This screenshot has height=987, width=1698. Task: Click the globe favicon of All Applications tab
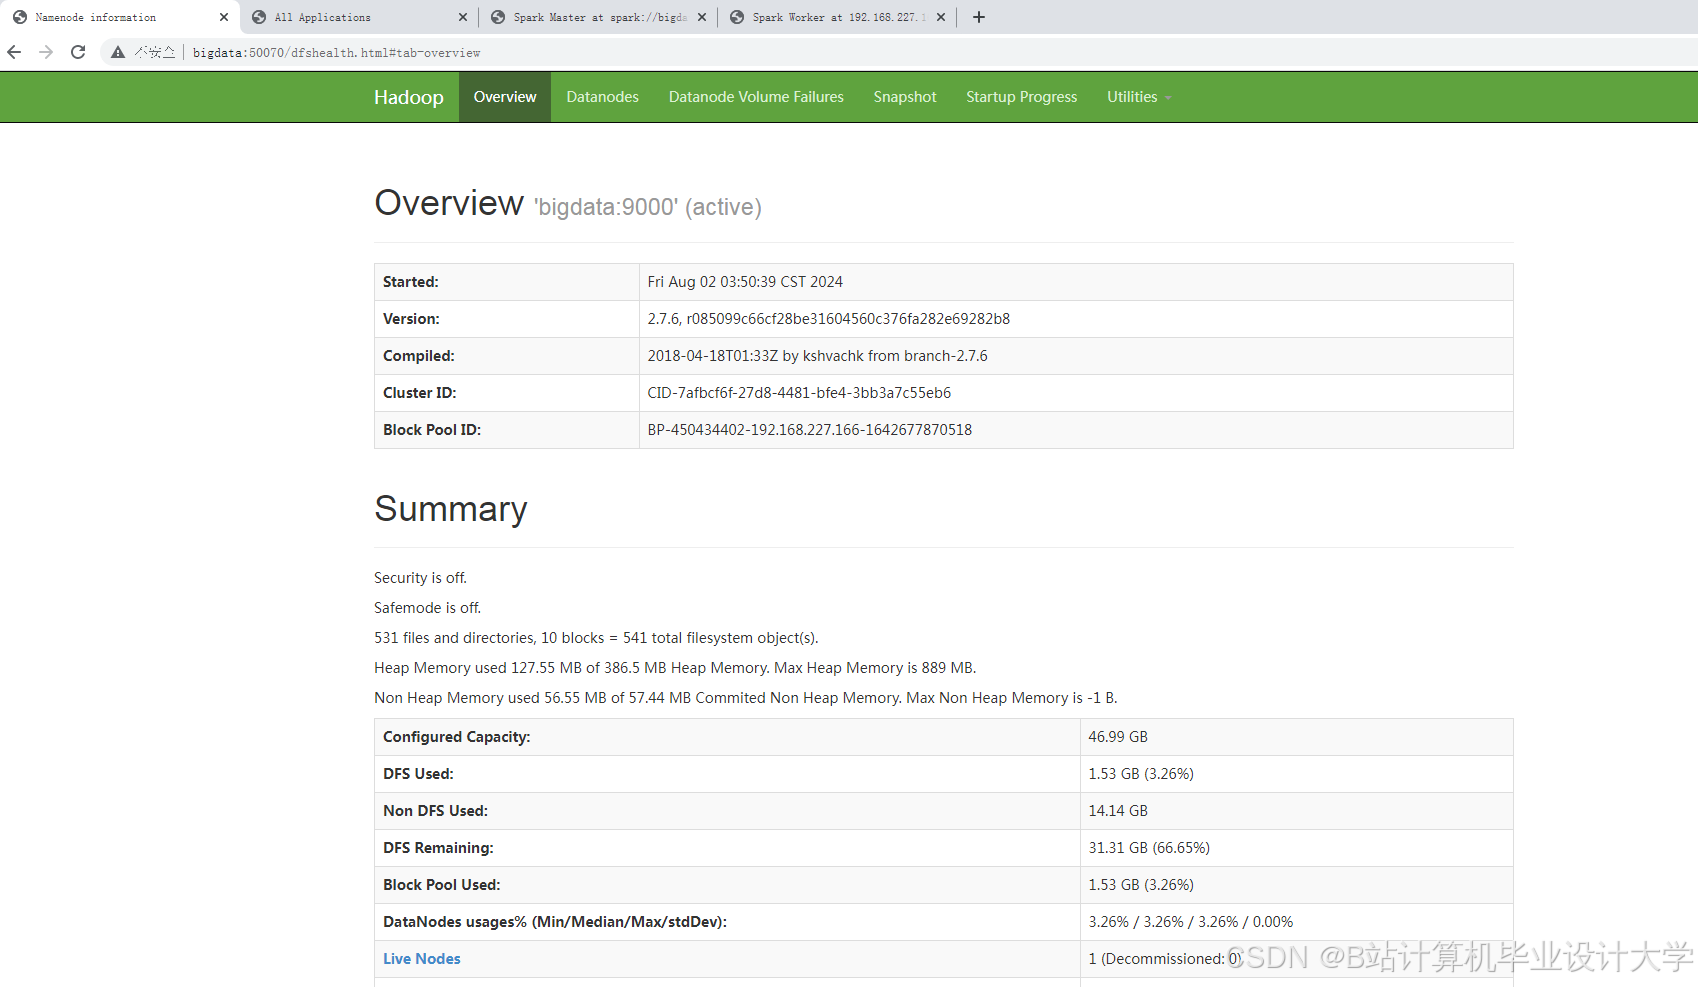pyautogui.click(x=259, y=17)
